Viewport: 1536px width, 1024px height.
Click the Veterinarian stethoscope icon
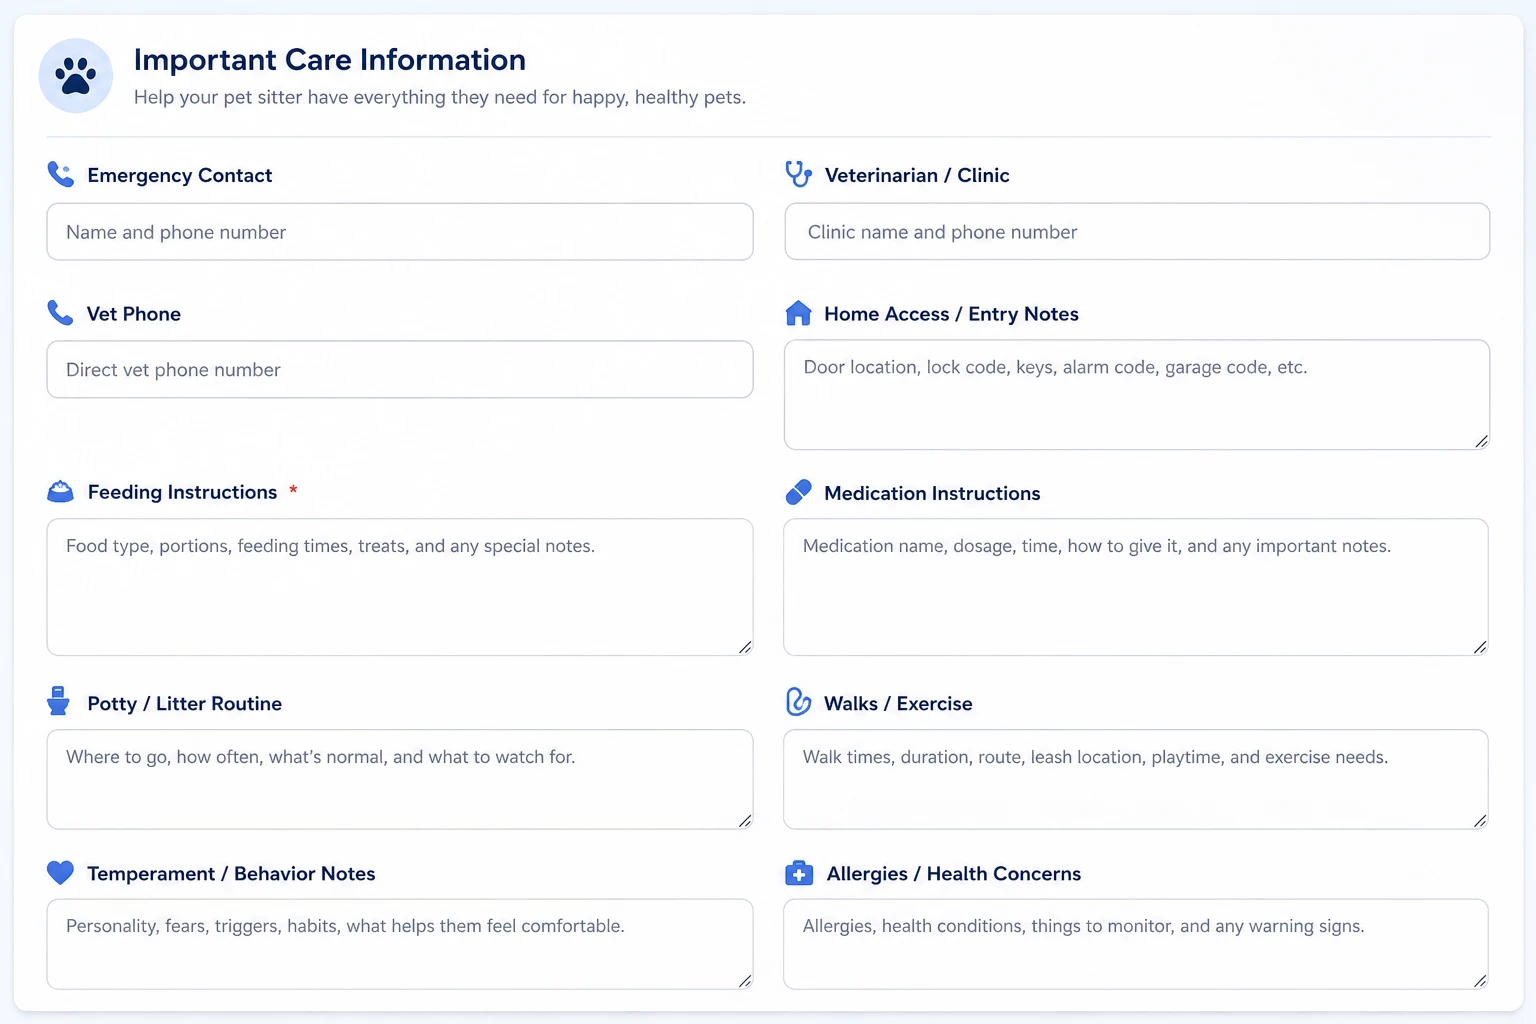tap(798, 174)
